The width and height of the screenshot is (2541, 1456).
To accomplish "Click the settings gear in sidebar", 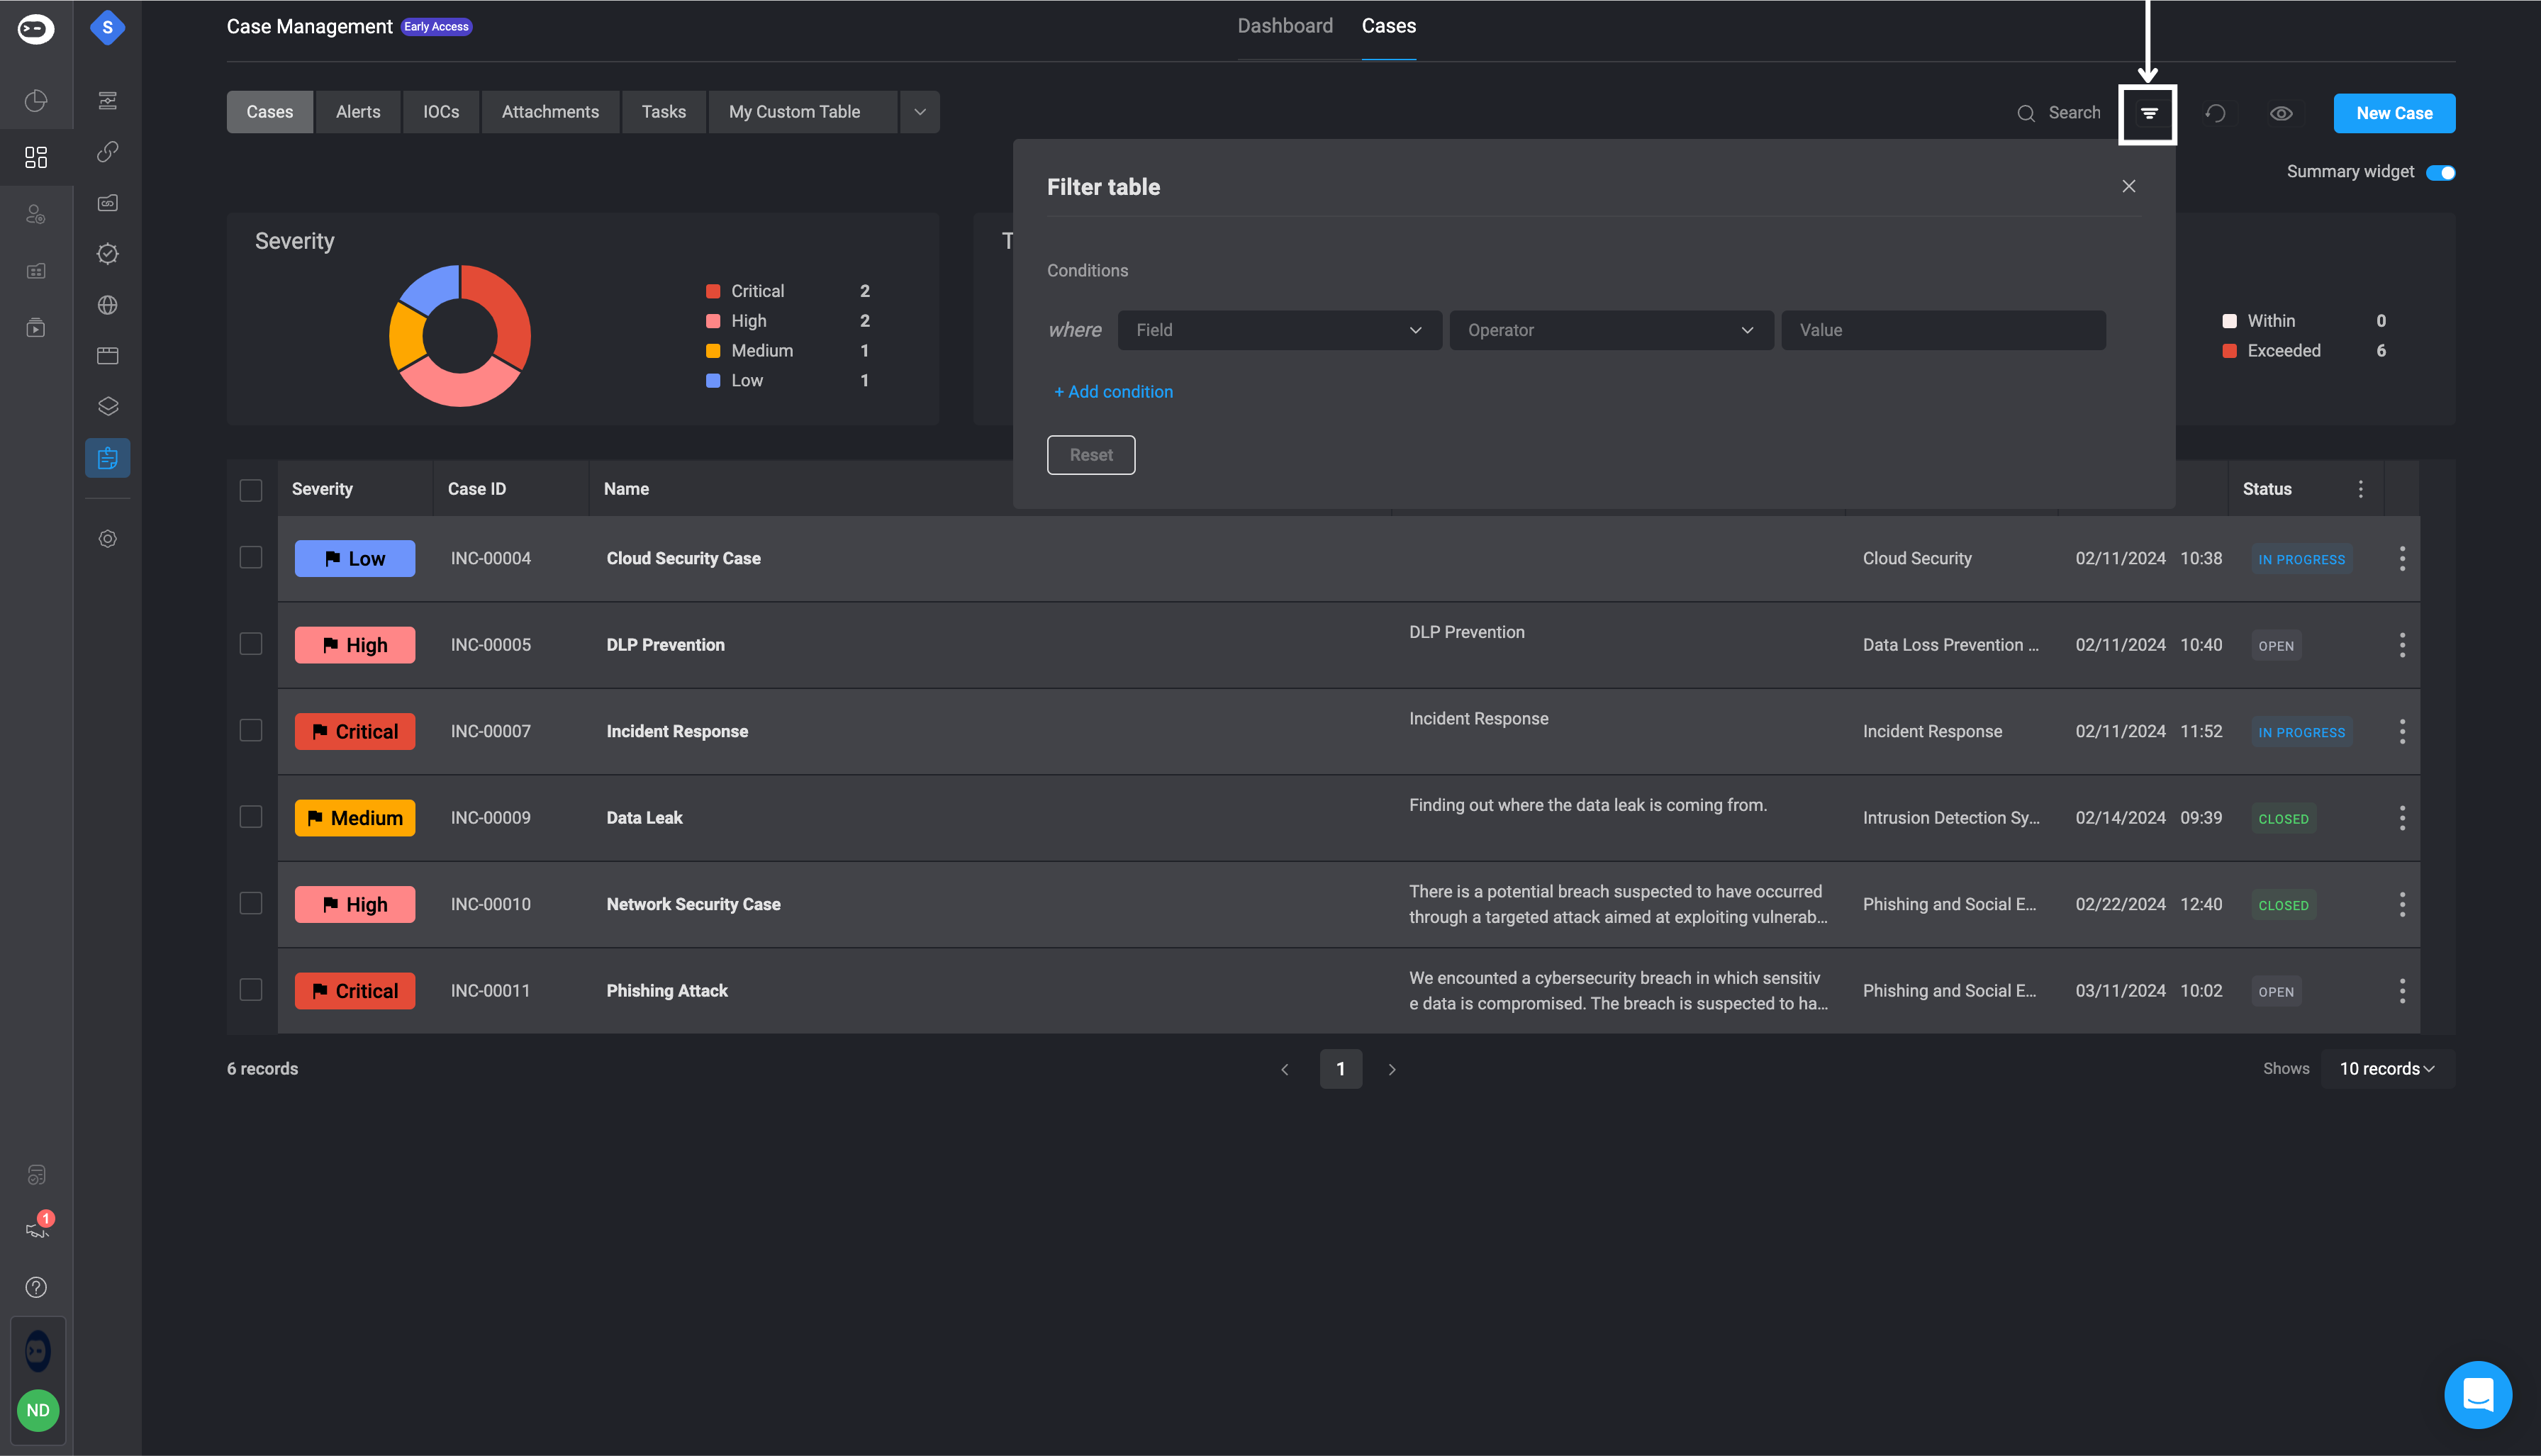I will coord(108,539).
